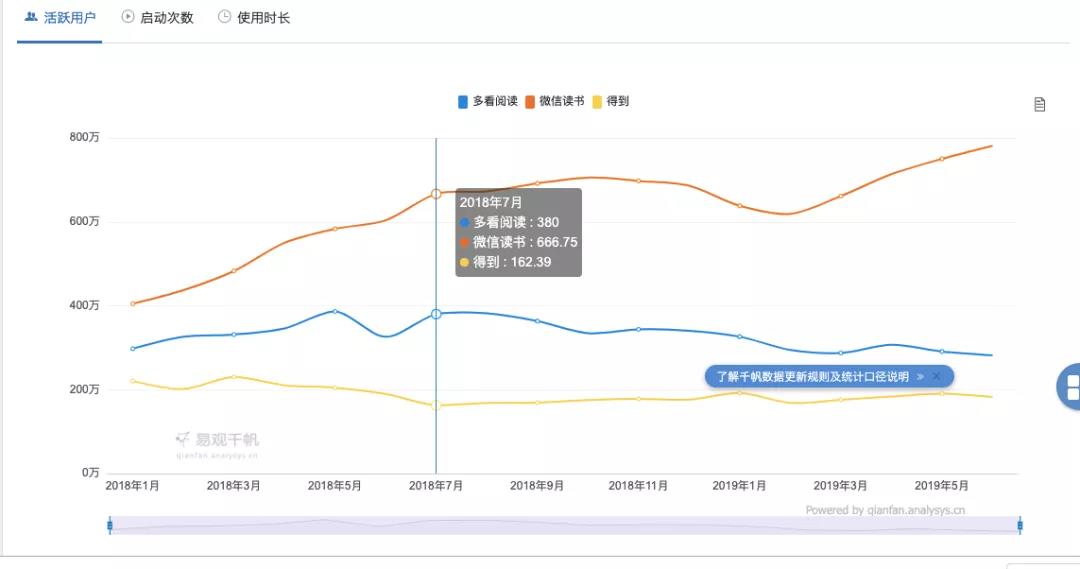Click the 微信读书 data point at 2019年5月
This screenshot has width=1080, height=569.
[x=942, y=159]
